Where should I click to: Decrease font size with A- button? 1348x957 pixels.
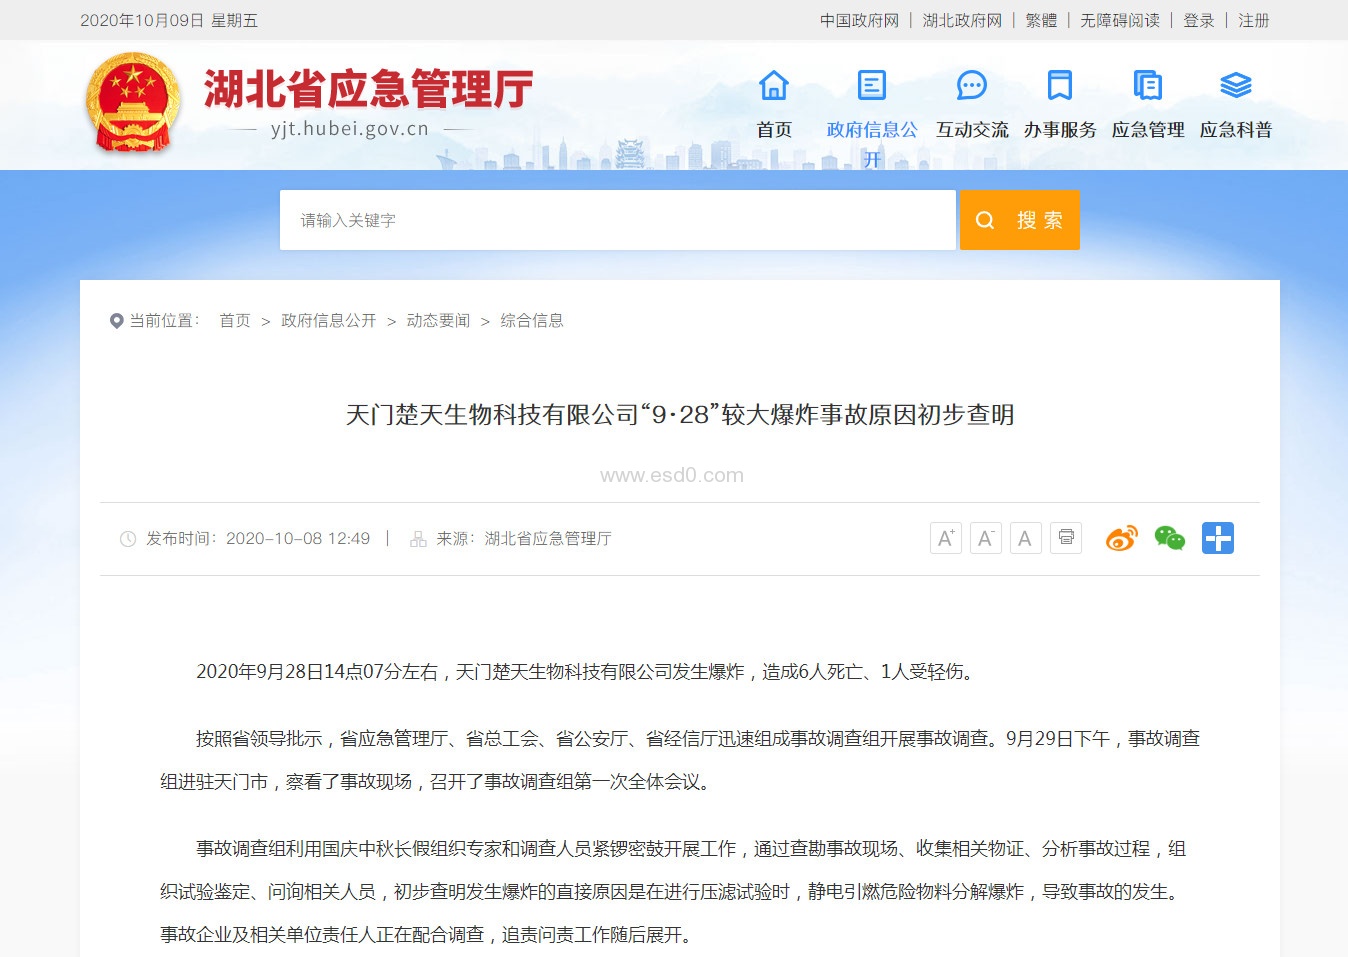pyautogui.click(x=986, y=538)
